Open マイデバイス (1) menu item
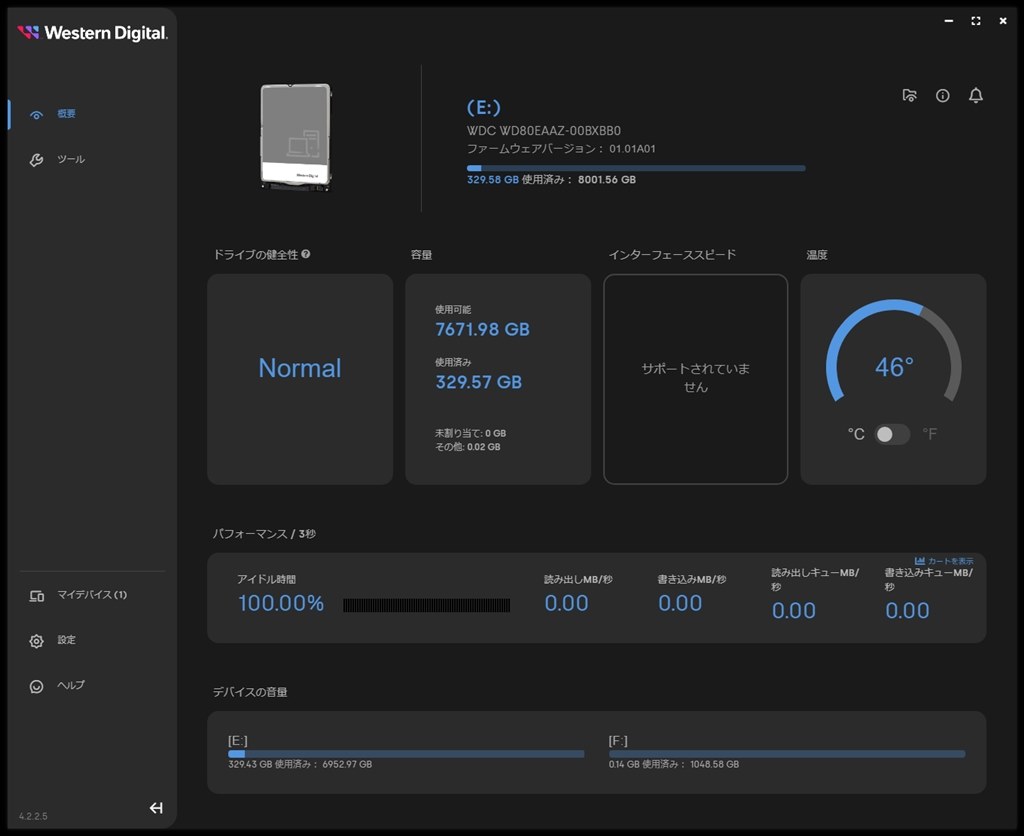 pos(92,594)
